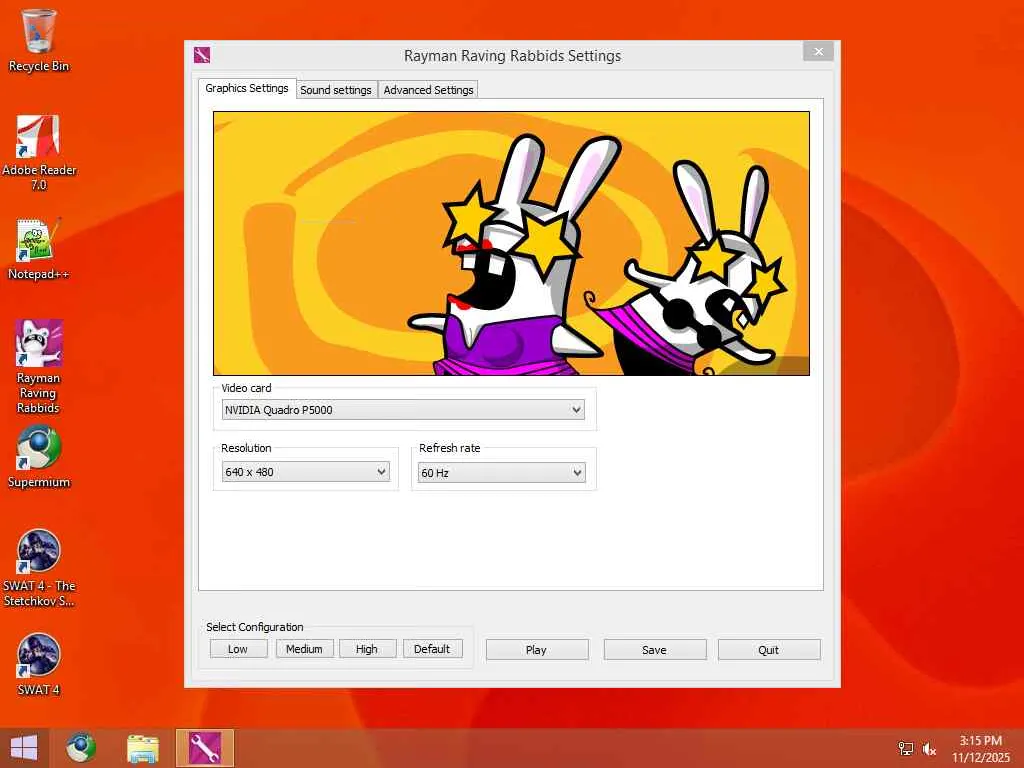Click the network tray icon
Image resolution: width=1024 pixels, height=768 pixels.
coord(905,749)
